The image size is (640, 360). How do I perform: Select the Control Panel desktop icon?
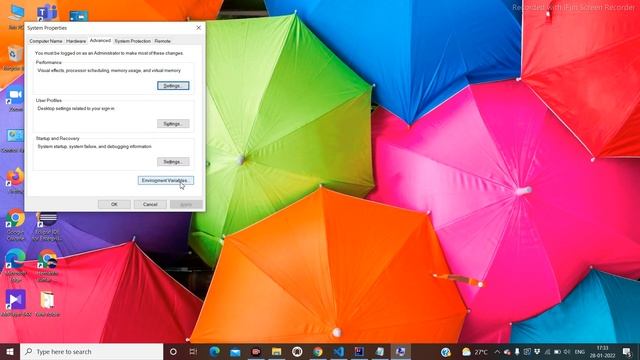click(x=15, y=140)
